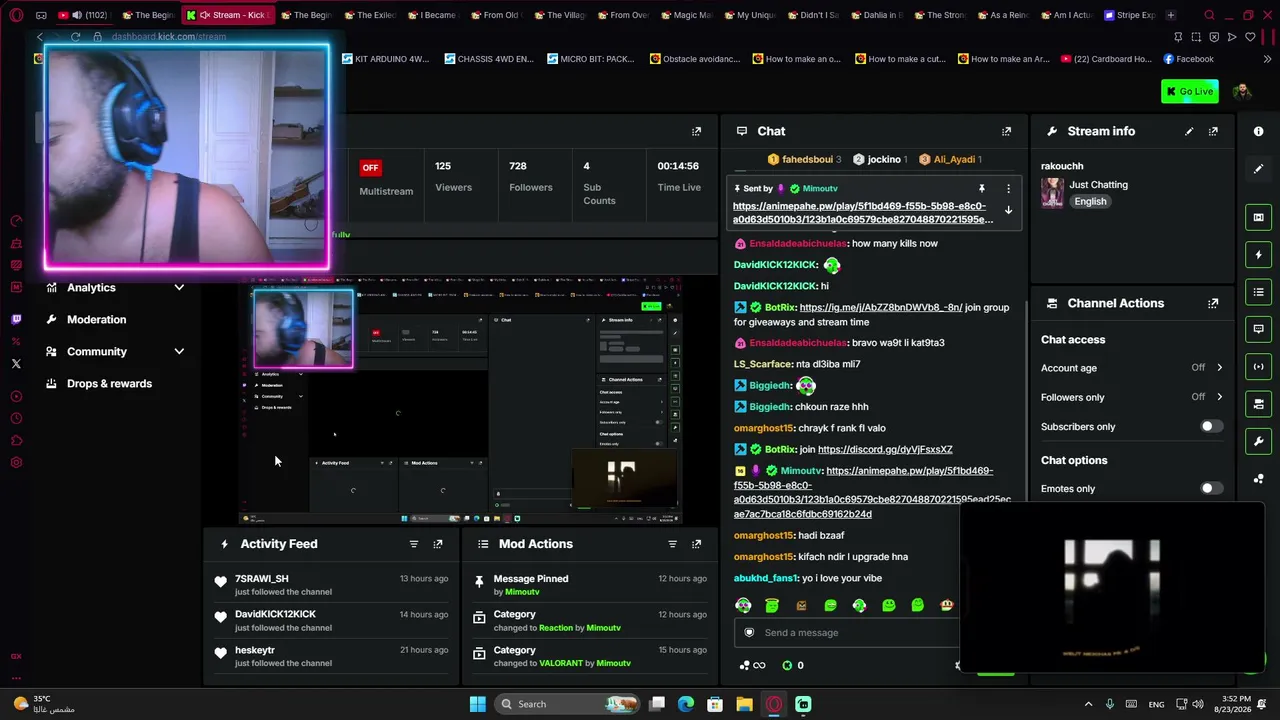Expand the Community sidebar section

pyautogui.click(x=179, y=352)
